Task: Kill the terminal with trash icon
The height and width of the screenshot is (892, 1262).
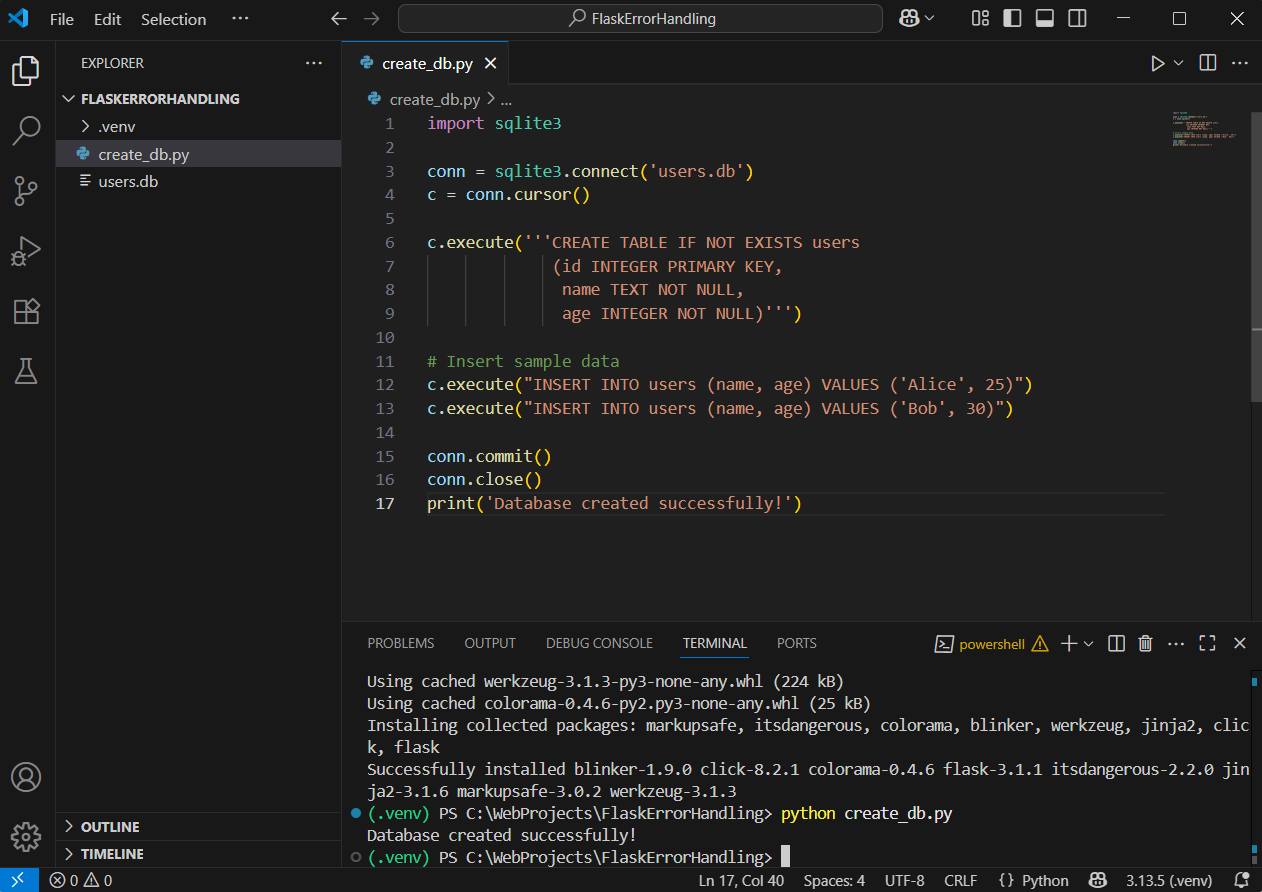Action: pyautogui.click(x=1146, y=644)
